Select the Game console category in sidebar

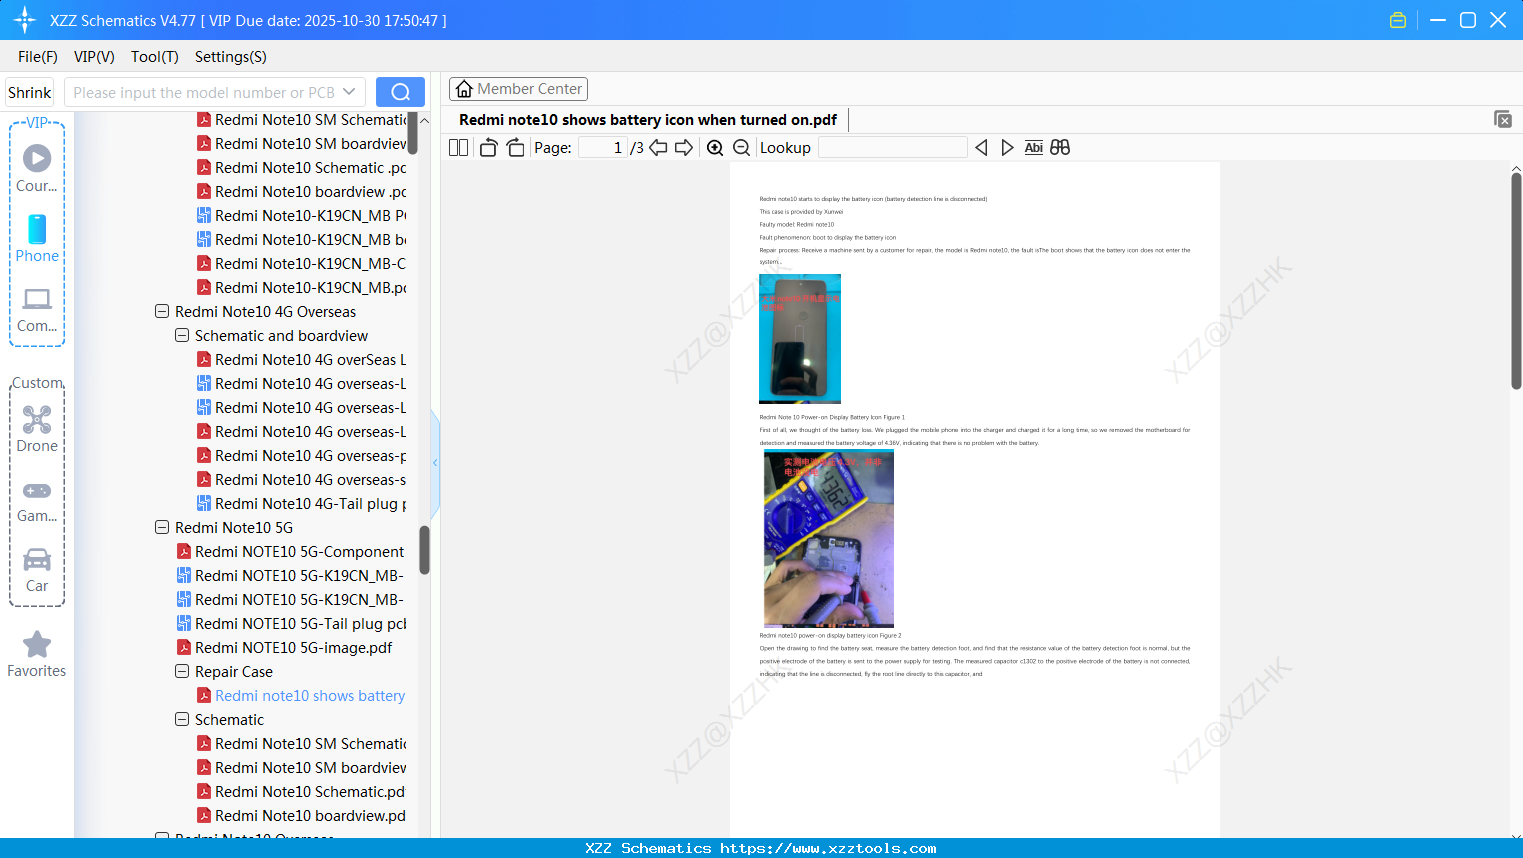tap(37, 501)
